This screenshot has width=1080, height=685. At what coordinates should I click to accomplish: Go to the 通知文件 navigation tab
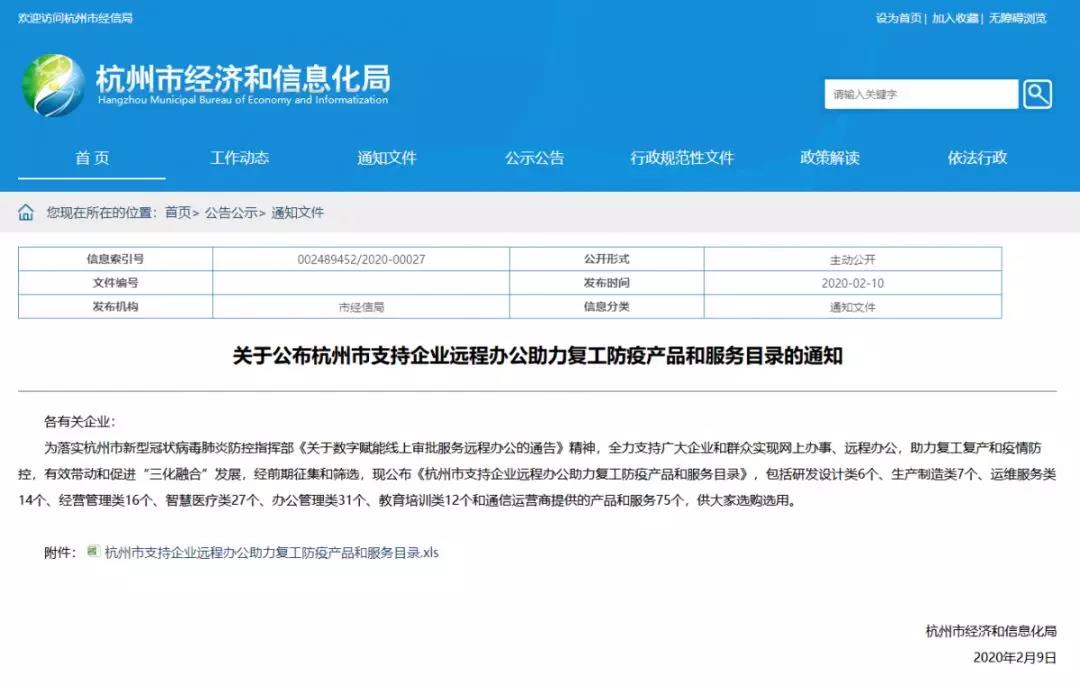point(387,158)
